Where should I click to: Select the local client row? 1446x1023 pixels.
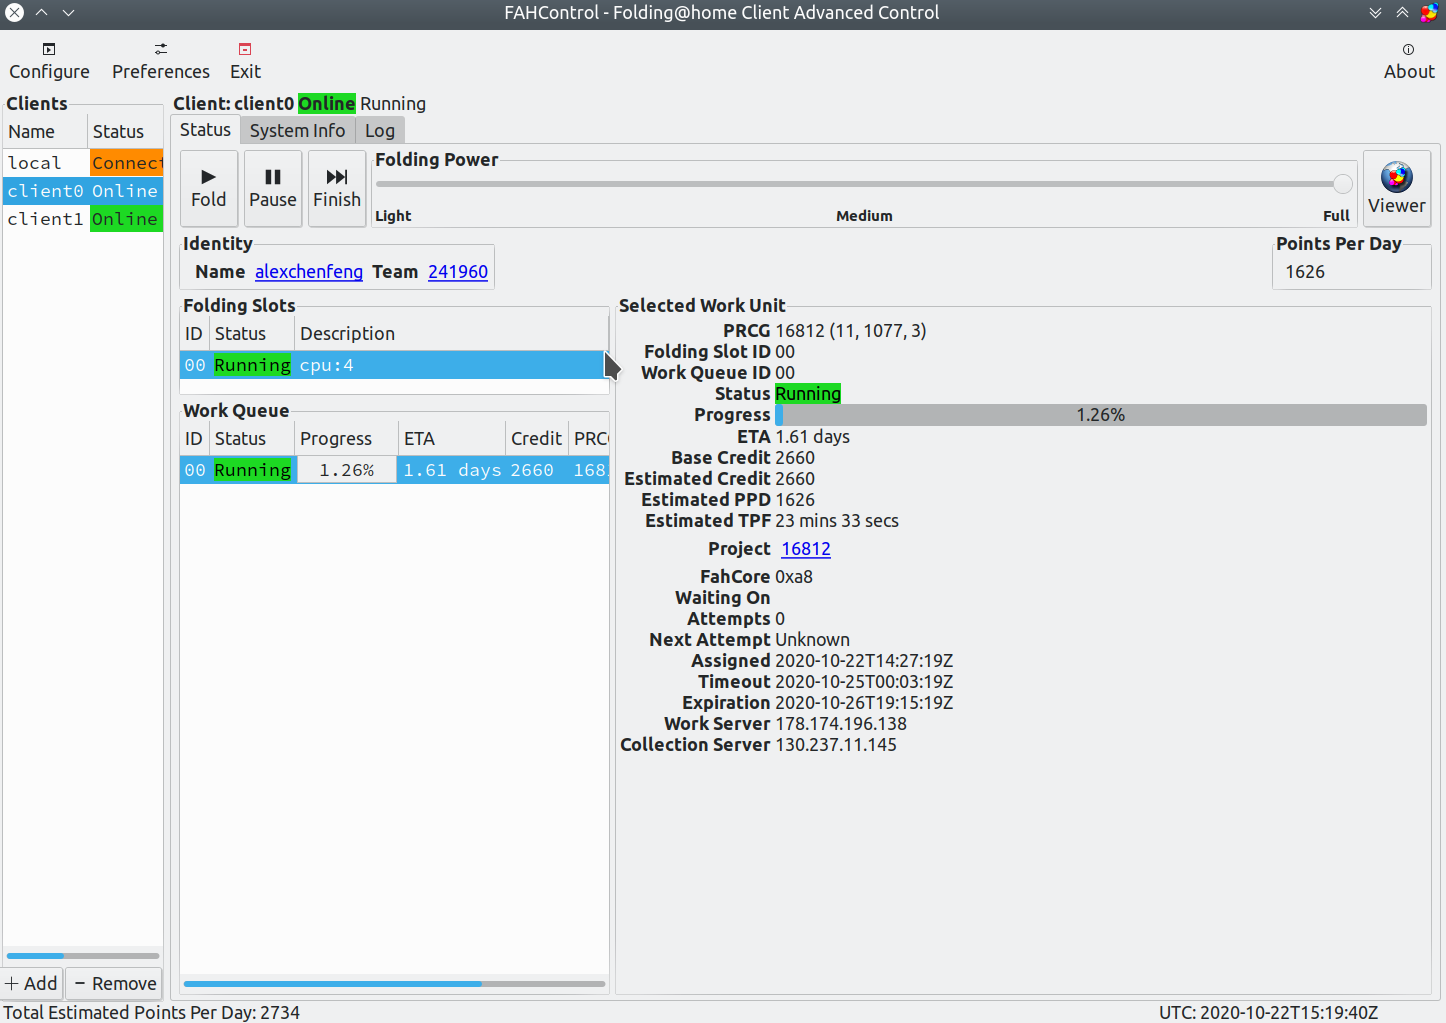[83, 163]
